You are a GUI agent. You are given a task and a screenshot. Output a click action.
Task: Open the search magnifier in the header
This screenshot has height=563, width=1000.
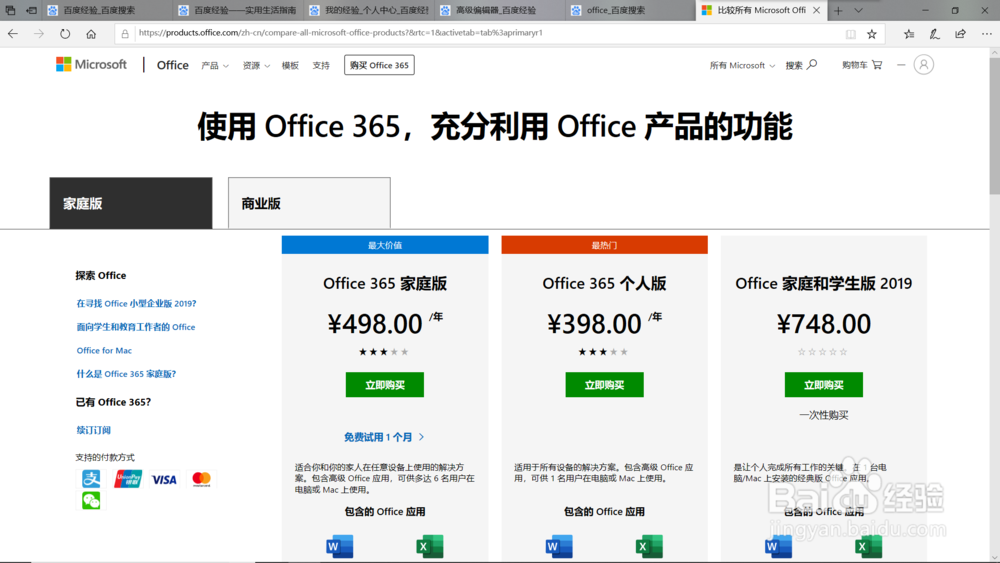pos(812,64)
